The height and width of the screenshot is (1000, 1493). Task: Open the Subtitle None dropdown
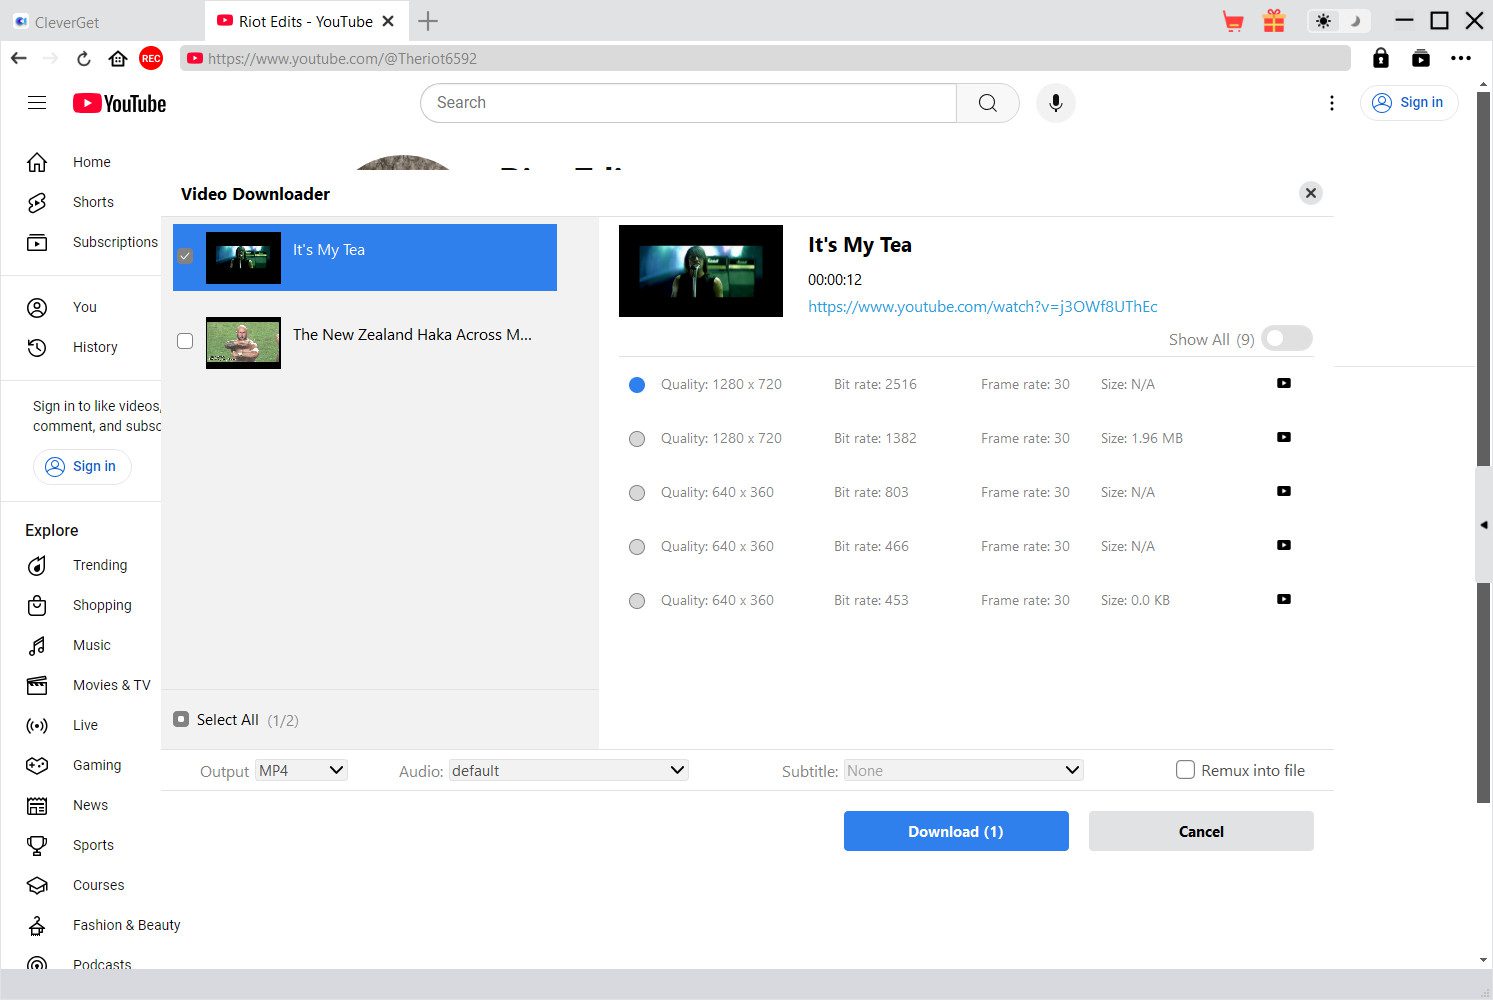(x=962, y=771)
